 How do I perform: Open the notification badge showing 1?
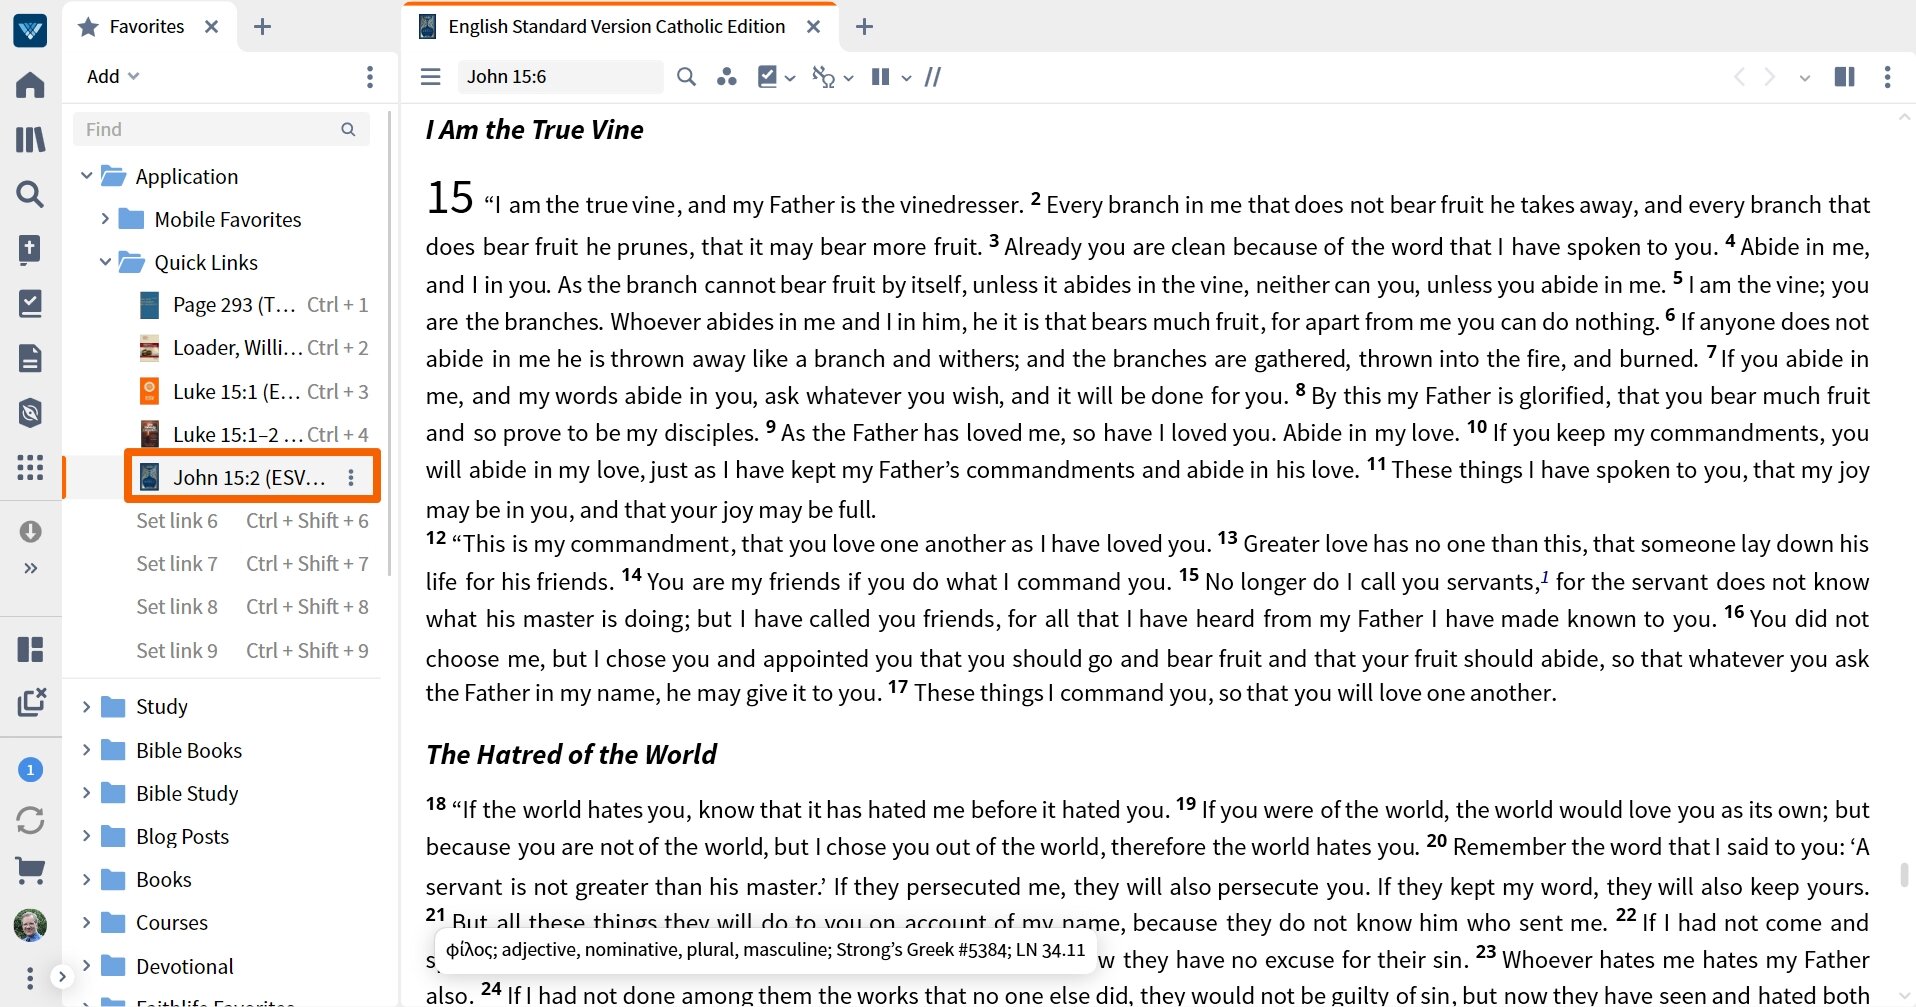[30, 769]
